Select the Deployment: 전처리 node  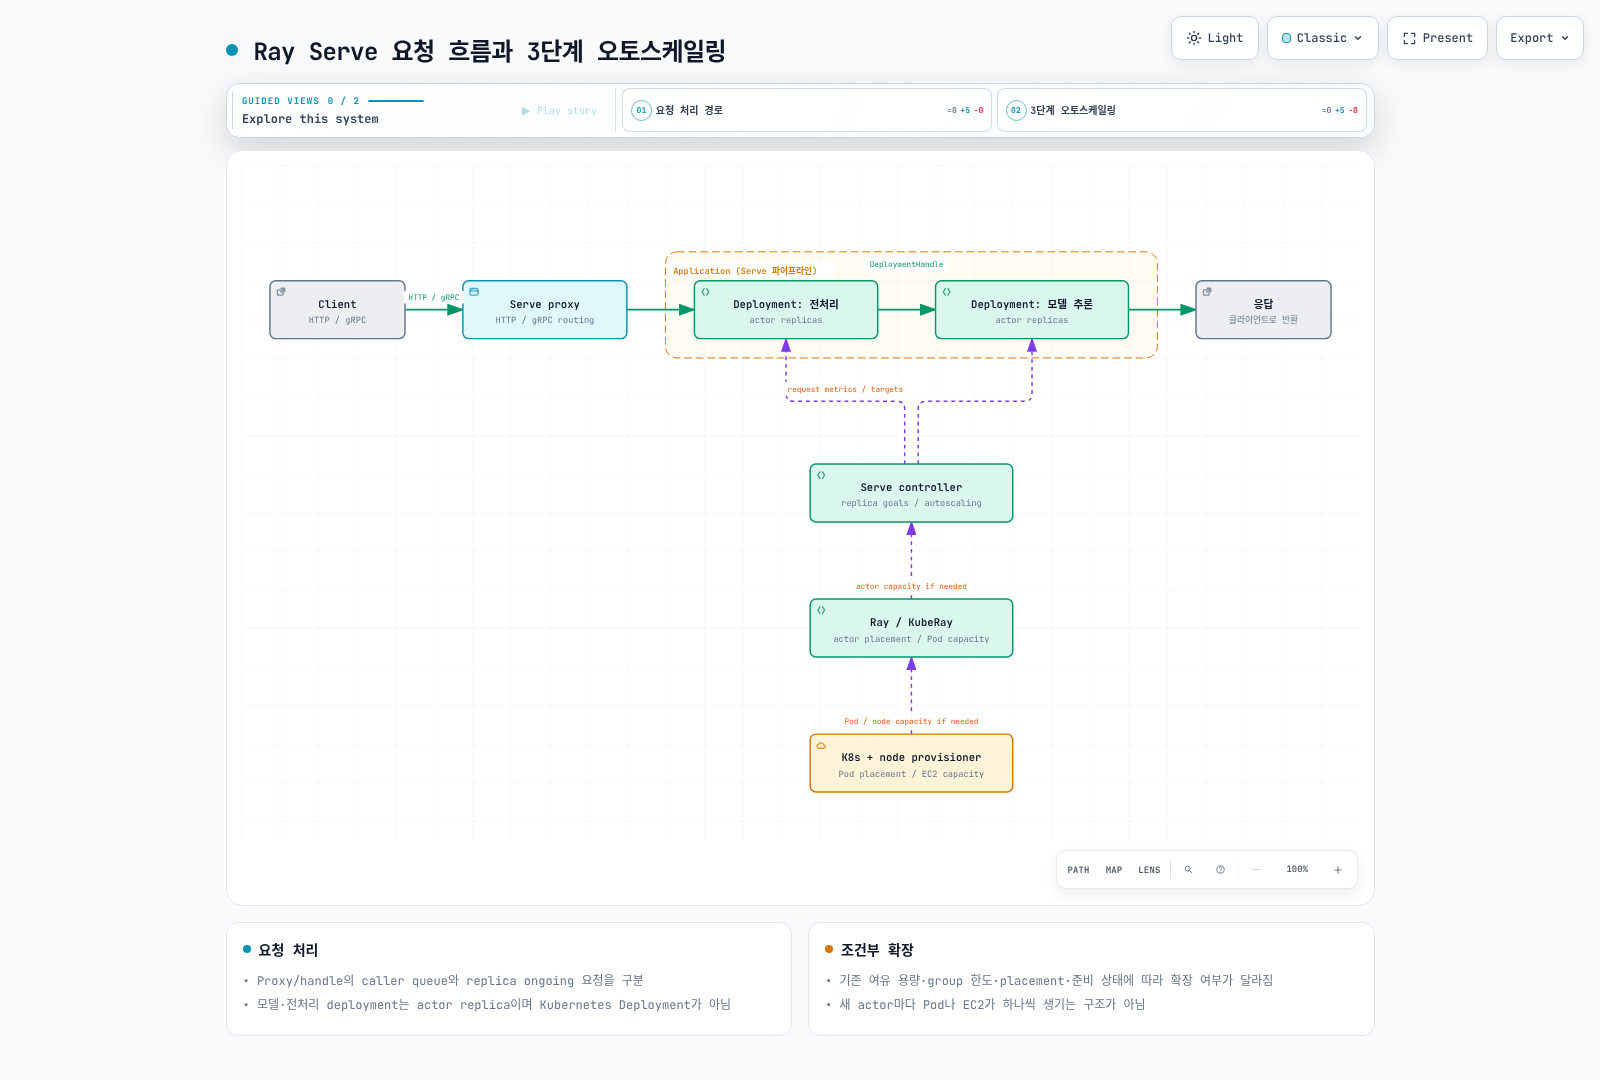coord(786,310)
